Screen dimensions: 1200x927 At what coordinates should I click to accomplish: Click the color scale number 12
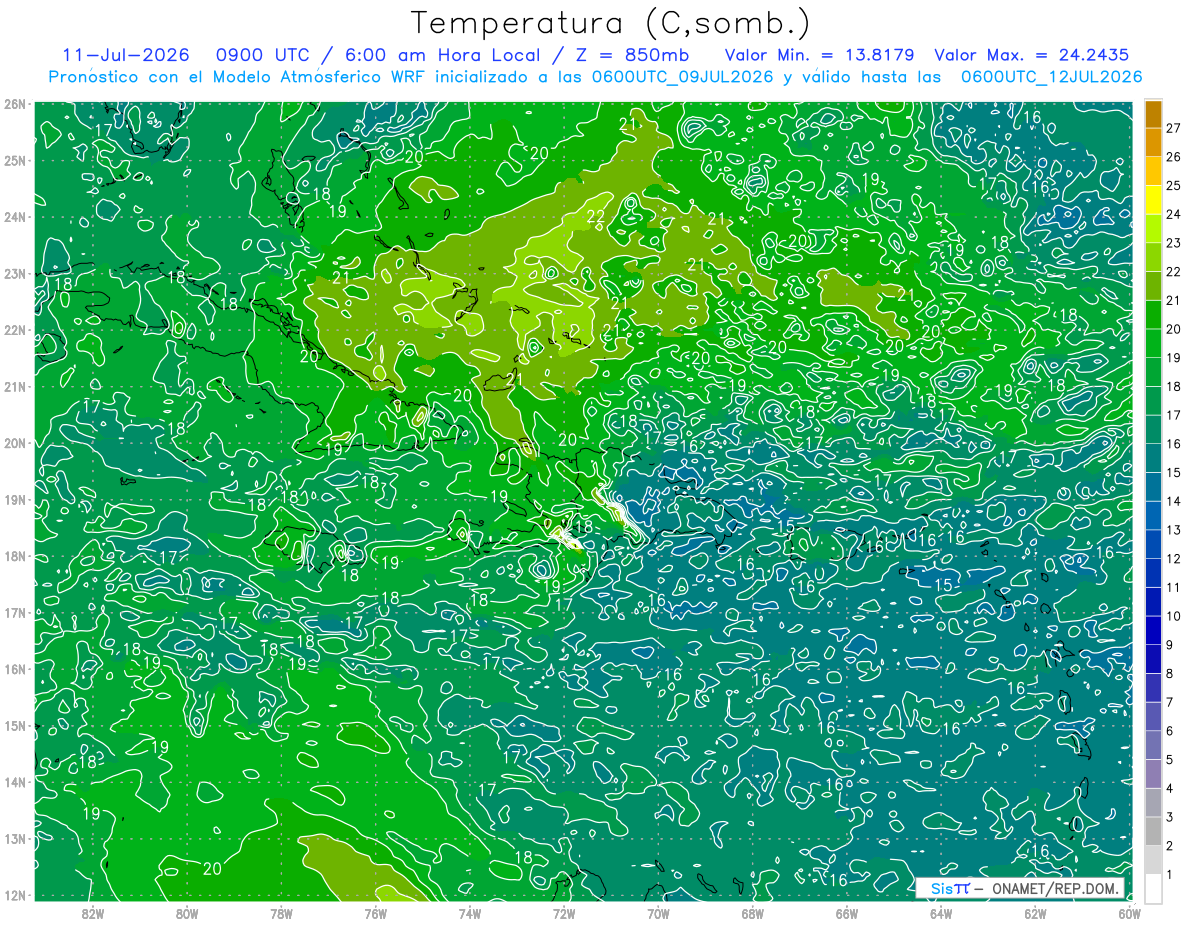1174,558
